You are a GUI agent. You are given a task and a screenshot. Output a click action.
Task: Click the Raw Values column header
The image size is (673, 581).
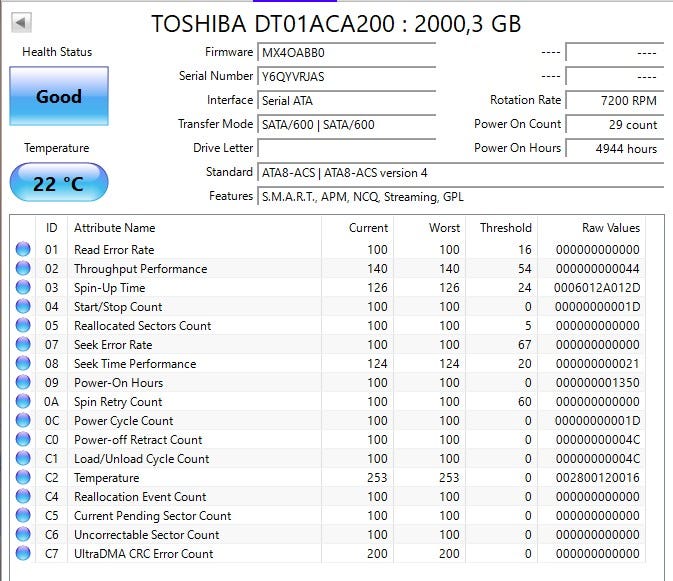click(x=611, y=227)
